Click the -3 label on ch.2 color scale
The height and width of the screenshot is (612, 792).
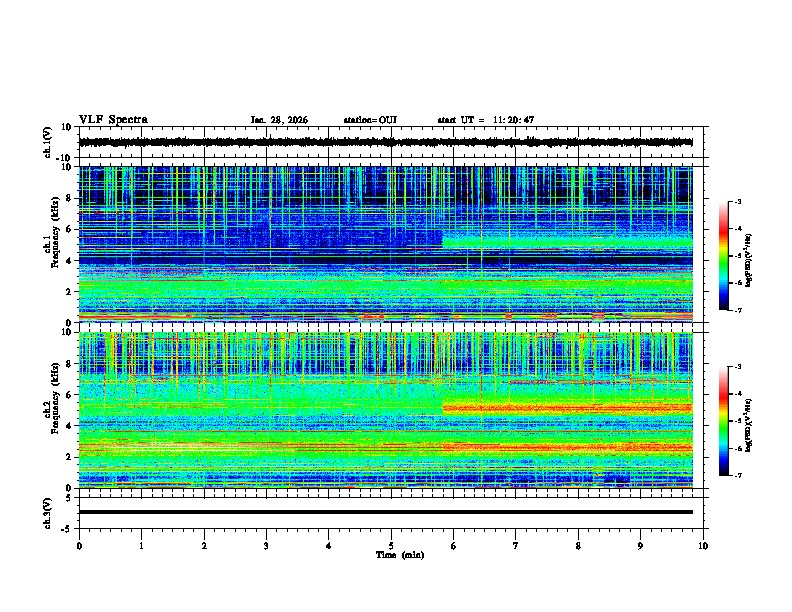coord(738,367)
